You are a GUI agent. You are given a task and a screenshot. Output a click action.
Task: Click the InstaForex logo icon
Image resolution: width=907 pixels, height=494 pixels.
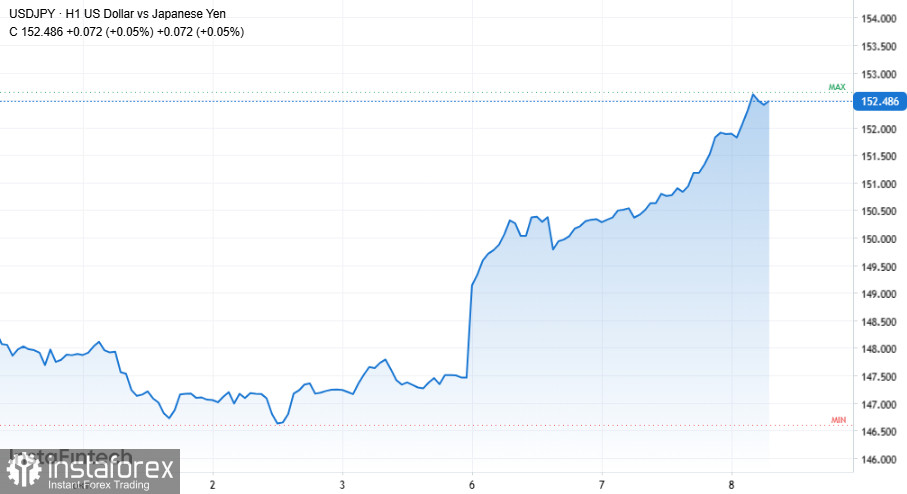click(22, 469)
